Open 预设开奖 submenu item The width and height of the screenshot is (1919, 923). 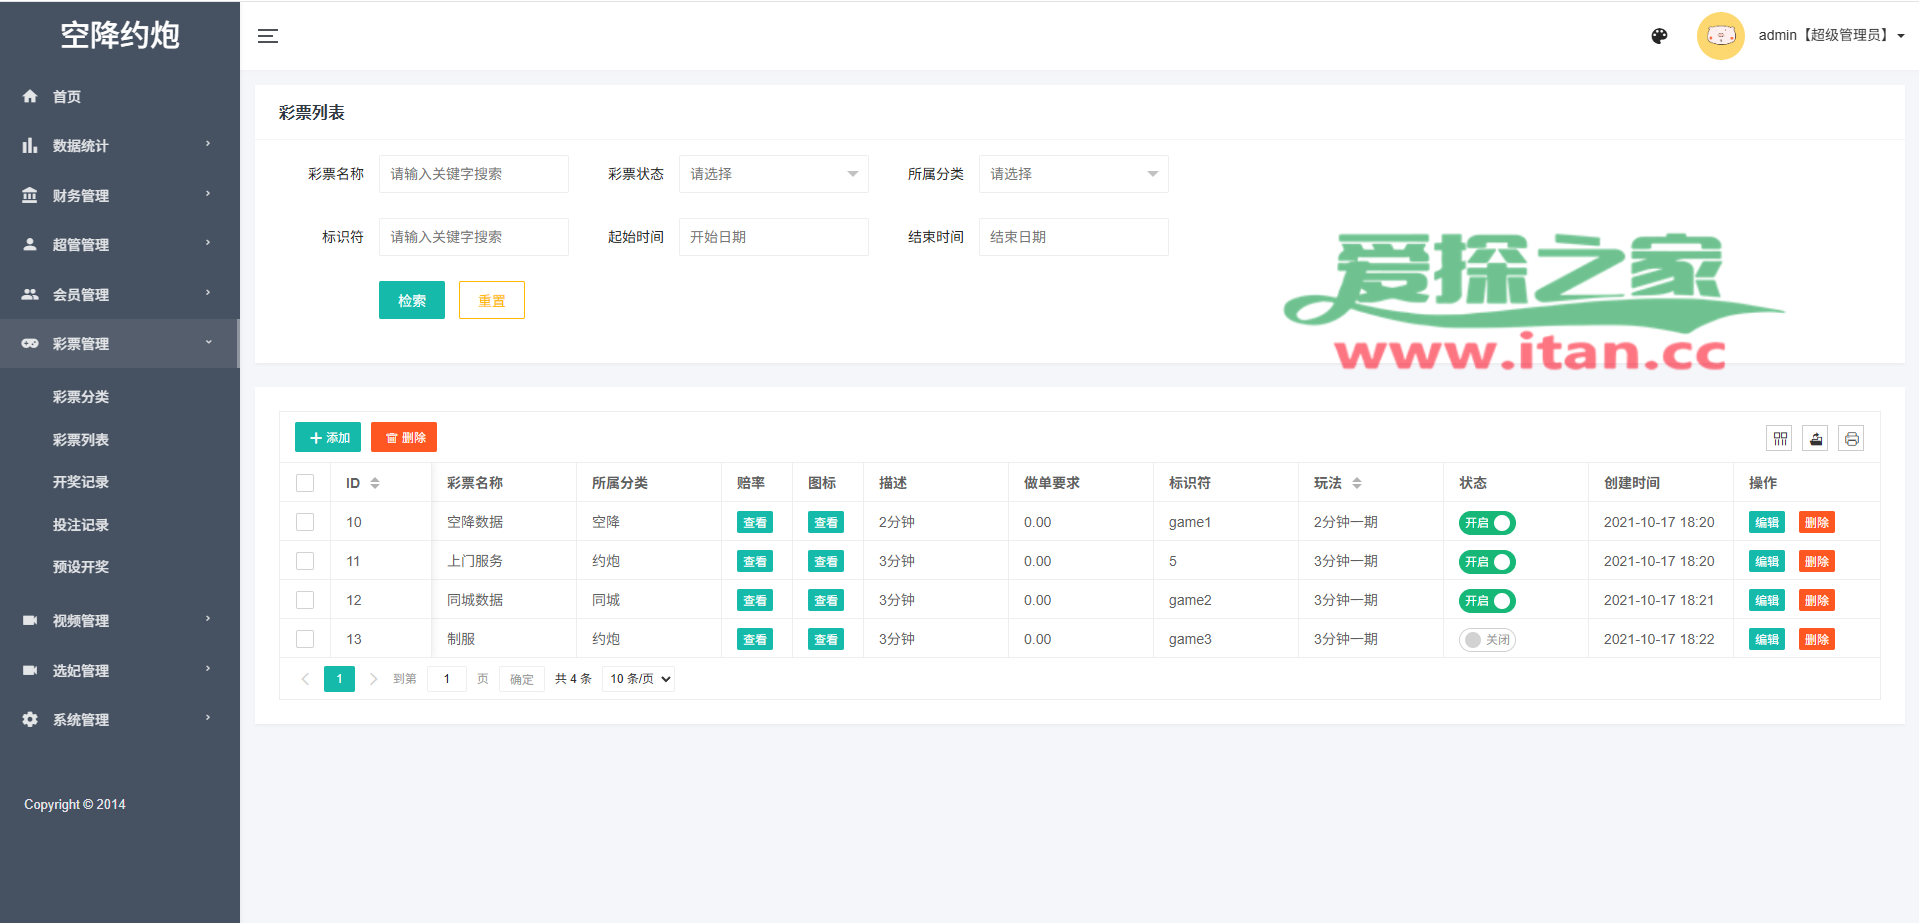point(81,567)
